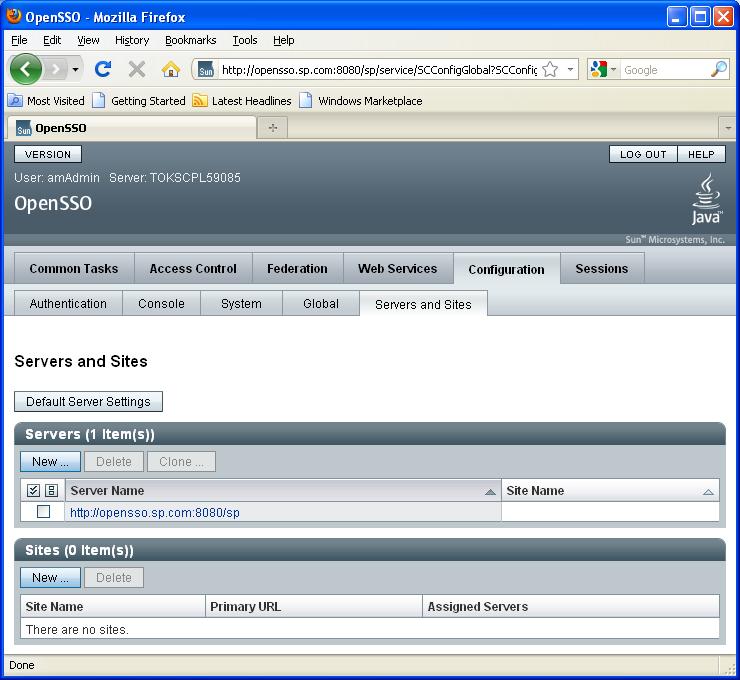Viewport: 740px width, 680px height.
Task: Select the Servers and Sites sub-tab
Action: pos(423,304)
